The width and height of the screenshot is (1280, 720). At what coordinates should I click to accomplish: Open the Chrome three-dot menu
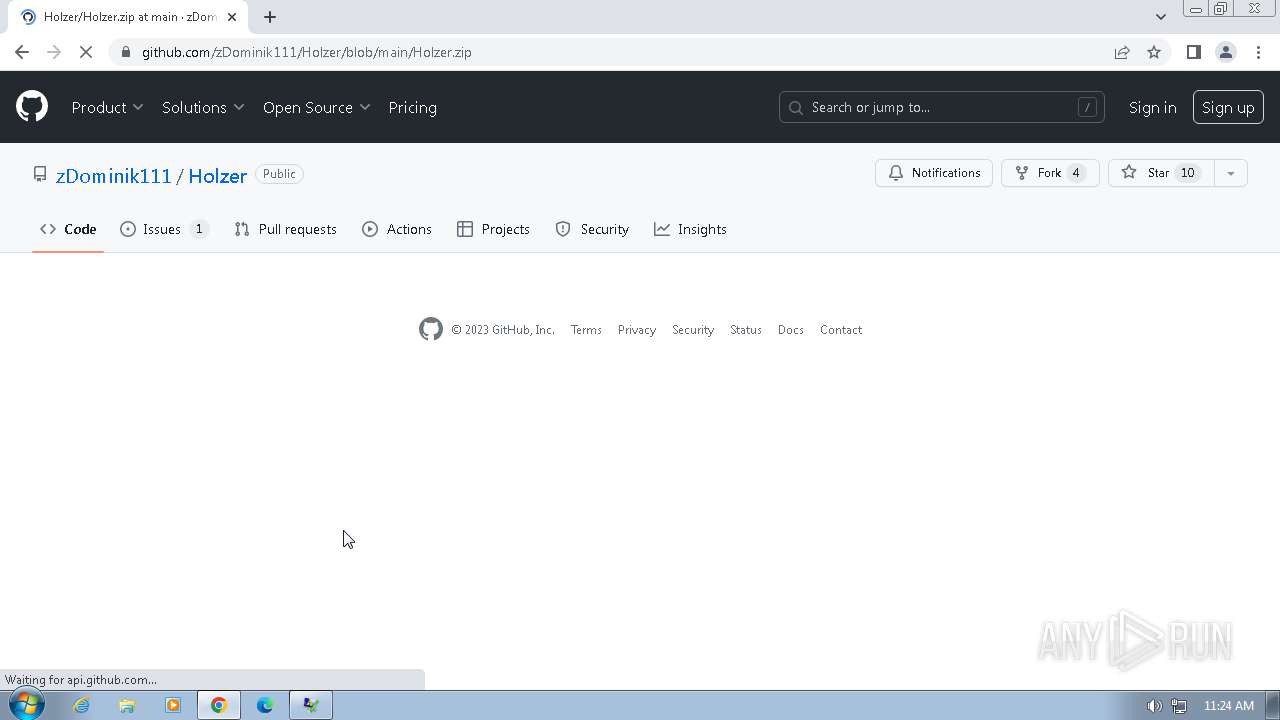(x=1257, y=52)
